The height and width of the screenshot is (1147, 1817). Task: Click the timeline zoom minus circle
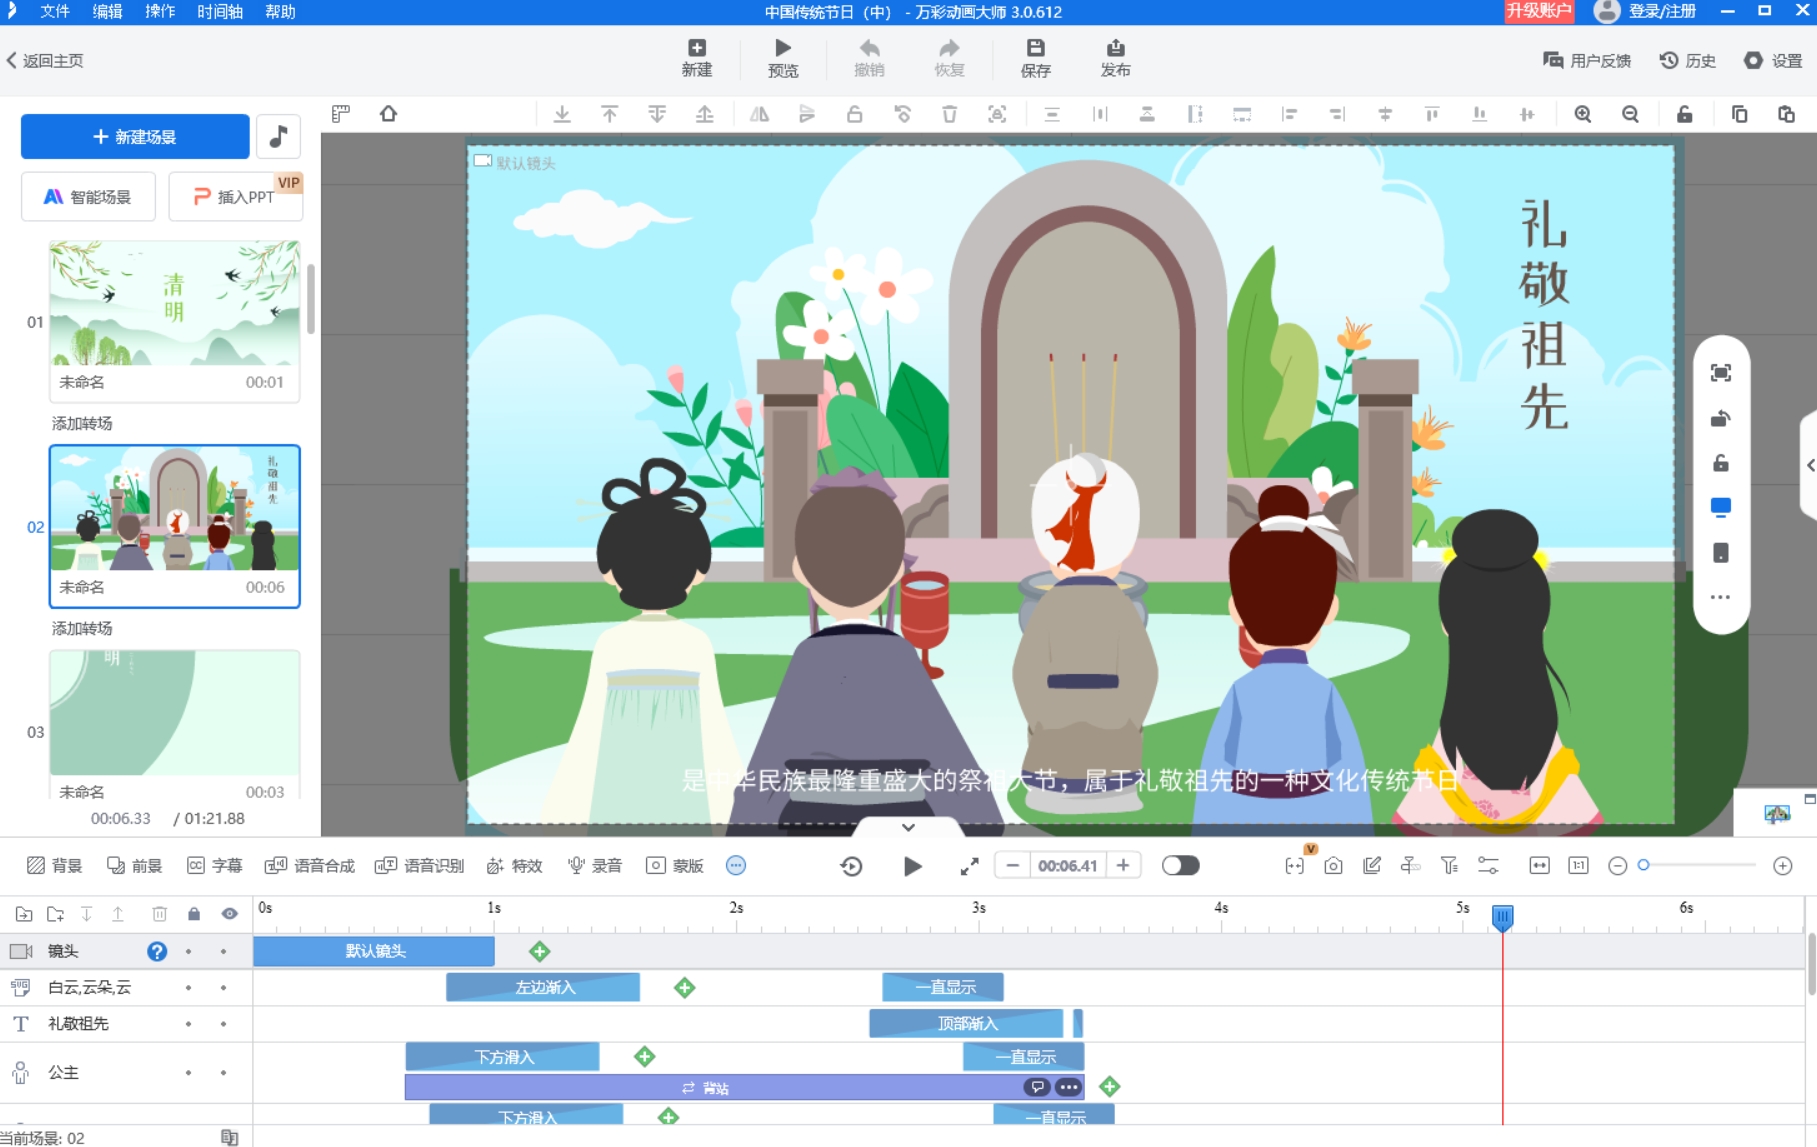[x=1617, y=866]
